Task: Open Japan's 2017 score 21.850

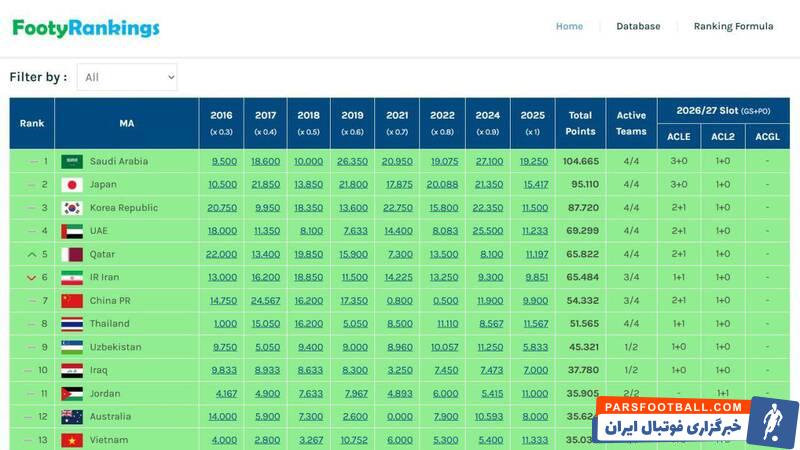Action: 266,185
